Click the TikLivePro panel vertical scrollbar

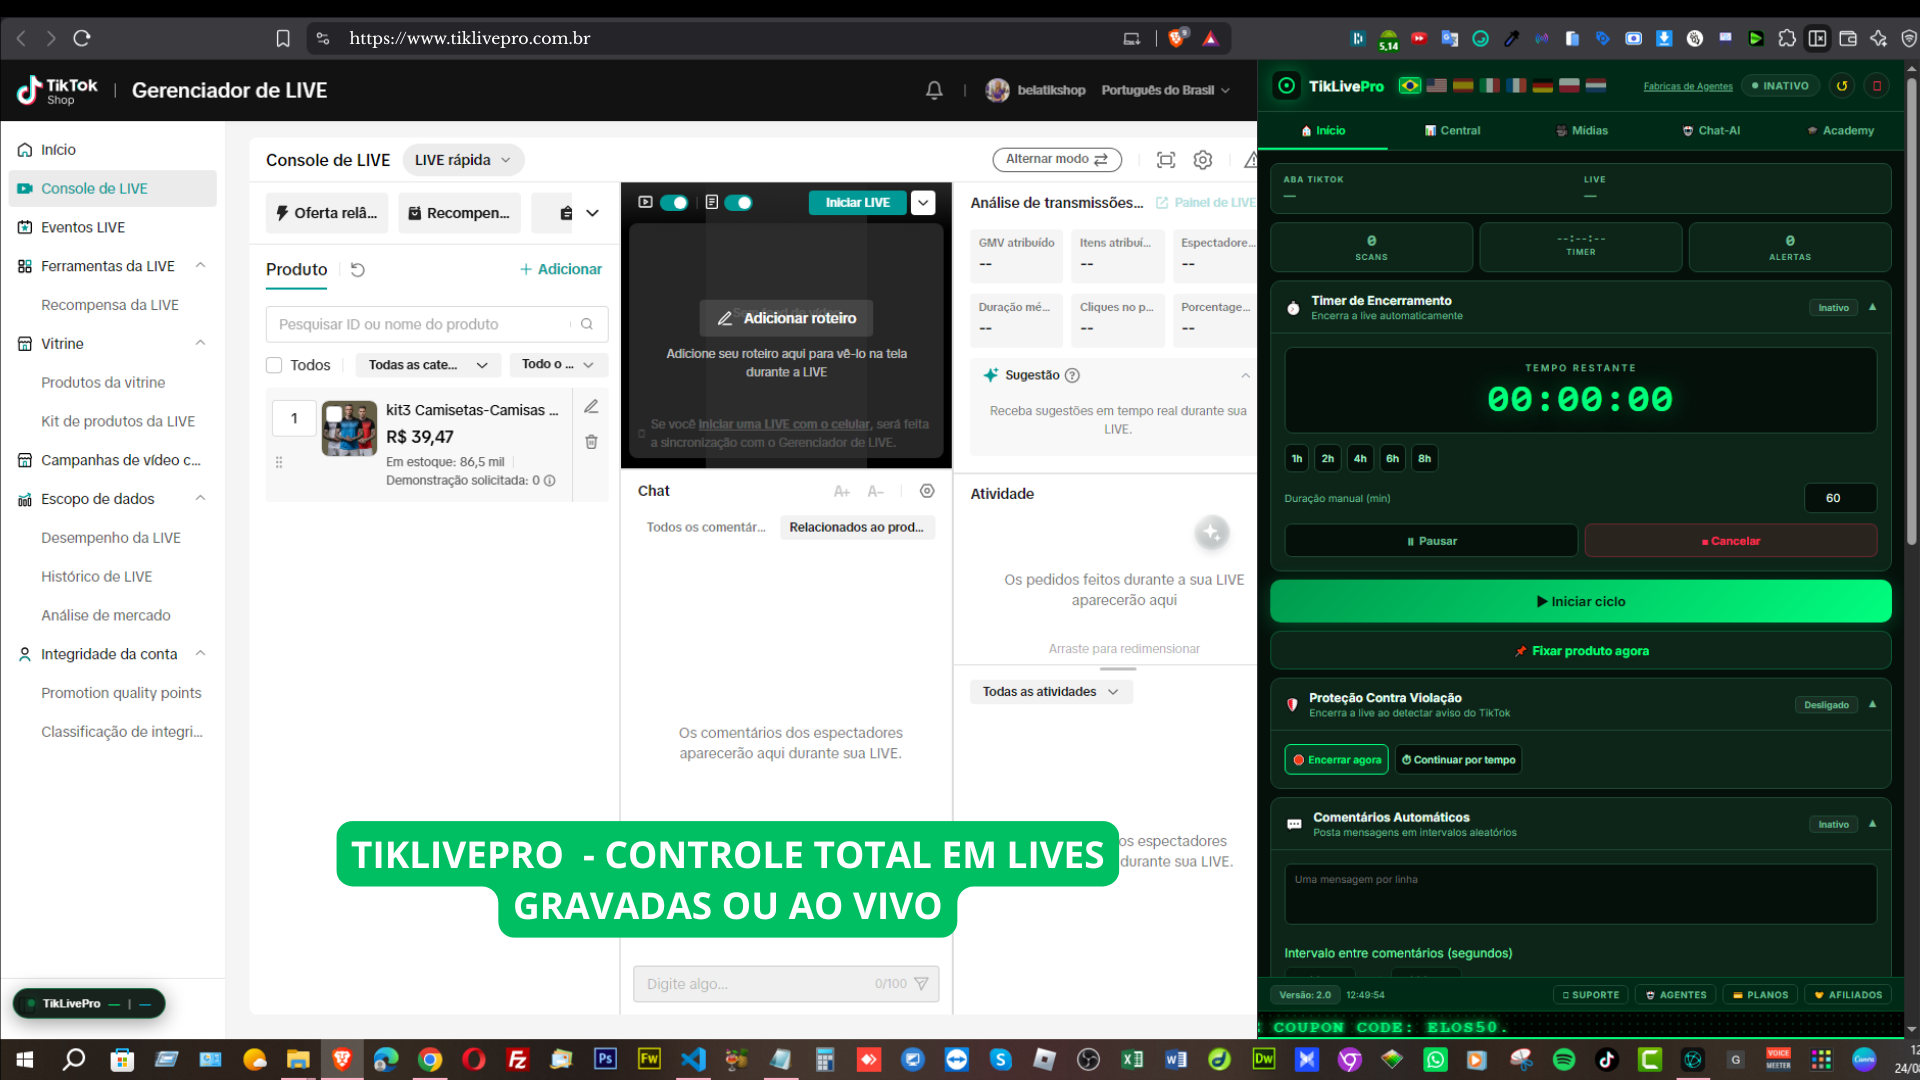pos(1911,310)
